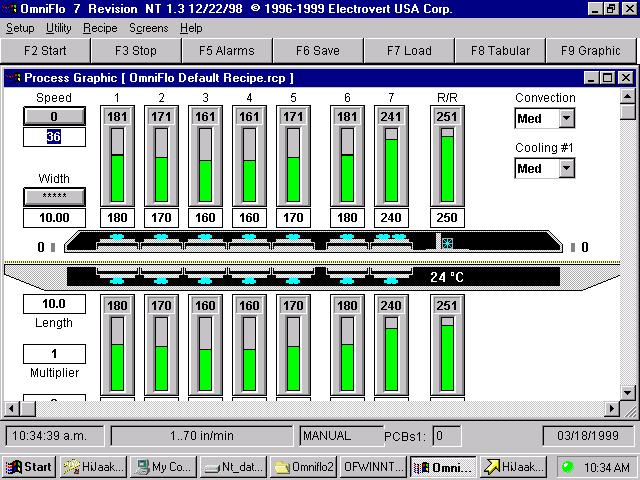This screenshot has height=480, width=640.
Task: Click top R/R zone green temperature bar
Action: 447,169
